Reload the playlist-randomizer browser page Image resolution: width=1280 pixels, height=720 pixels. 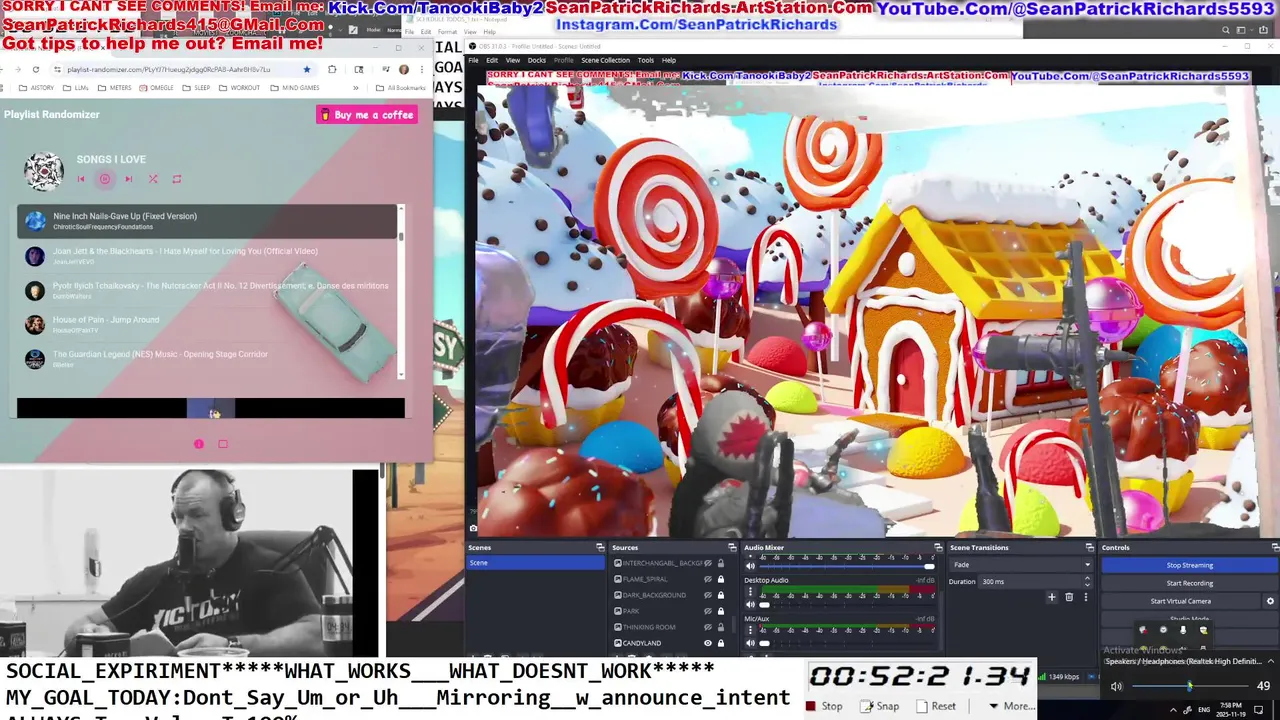tap(36, 69)
